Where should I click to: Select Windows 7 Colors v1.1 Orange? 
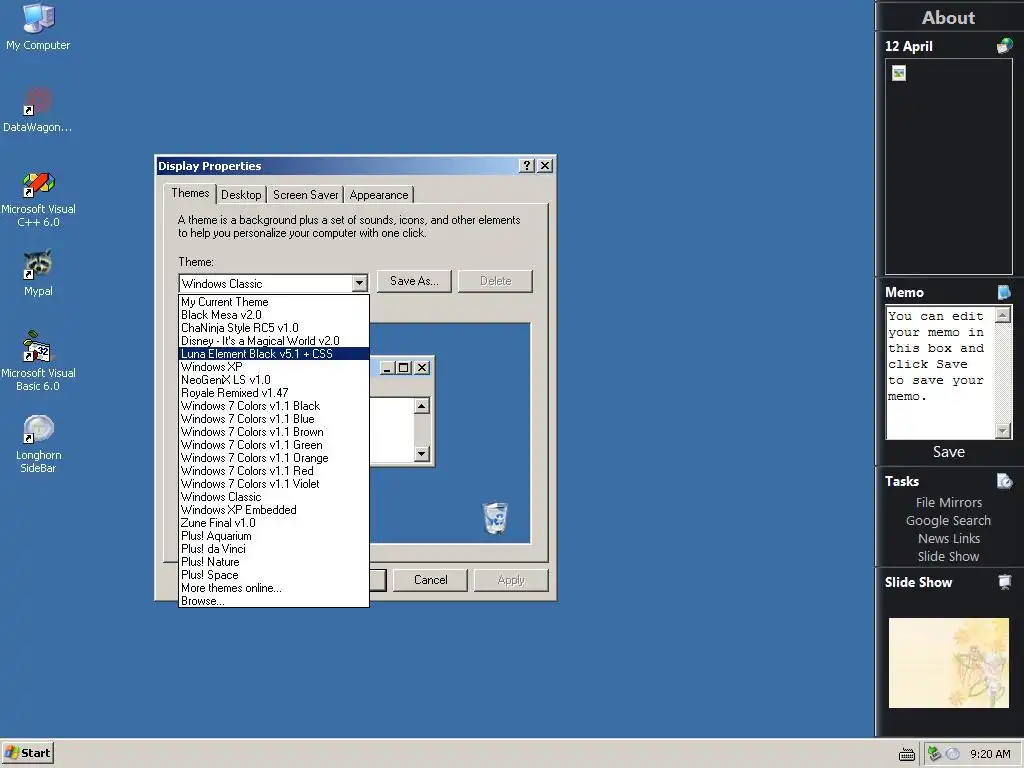click(274, 458)
